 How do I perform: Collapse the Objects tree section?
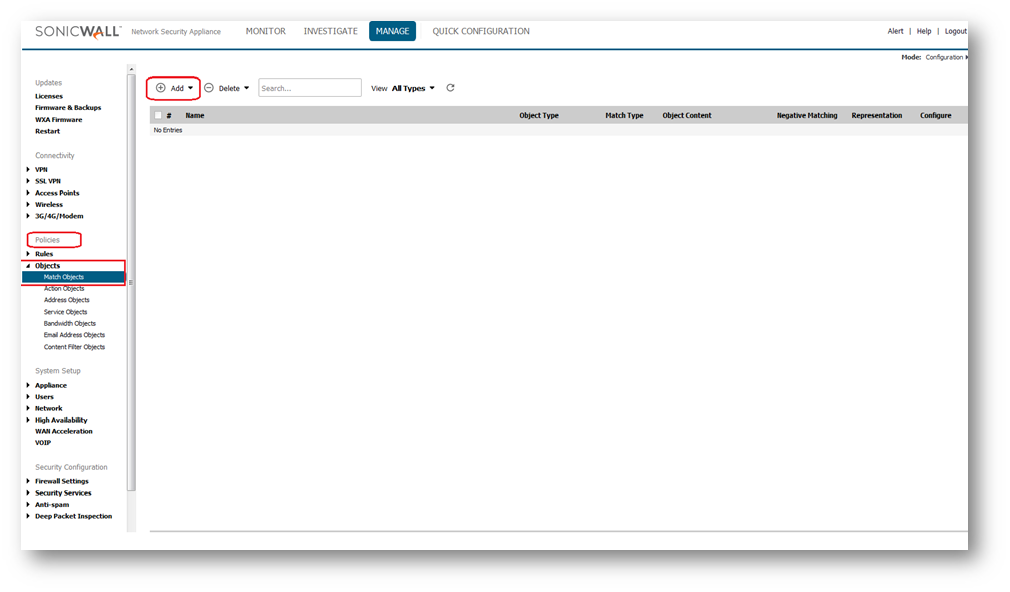point(29,266)
